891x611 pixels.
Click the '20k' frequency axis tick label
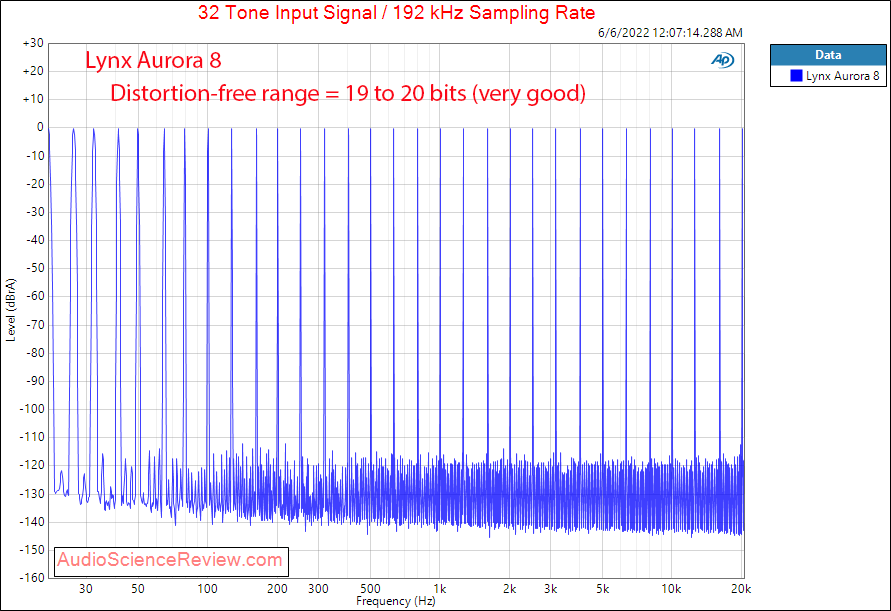[x=741, y=589]
